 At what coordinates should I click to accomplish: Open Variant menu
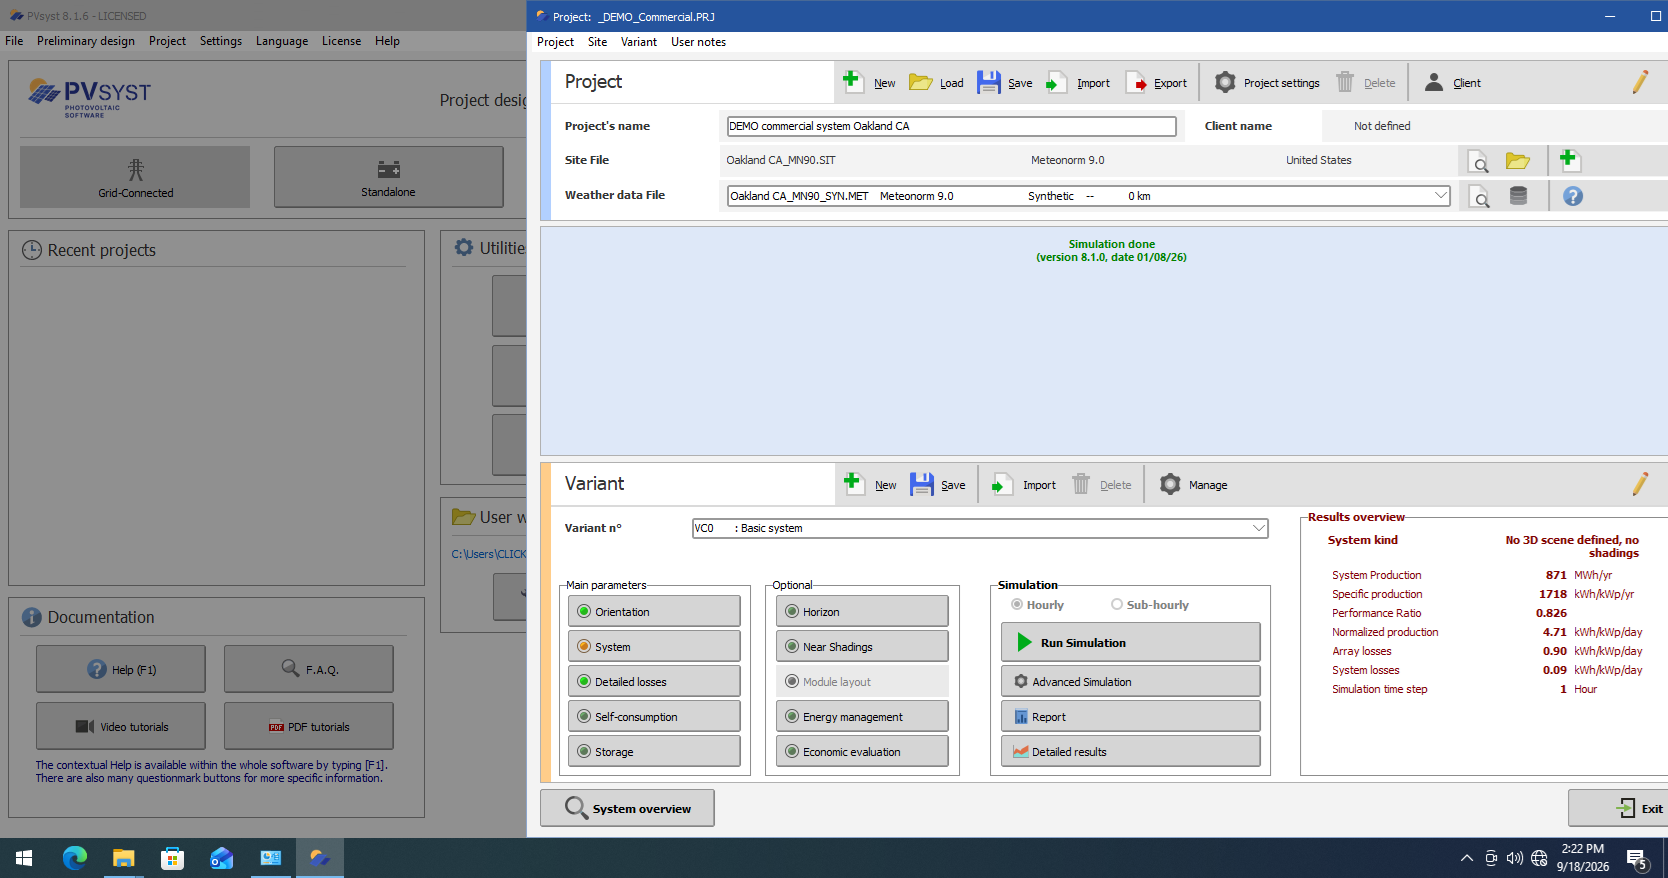click(x=638, y=42)
